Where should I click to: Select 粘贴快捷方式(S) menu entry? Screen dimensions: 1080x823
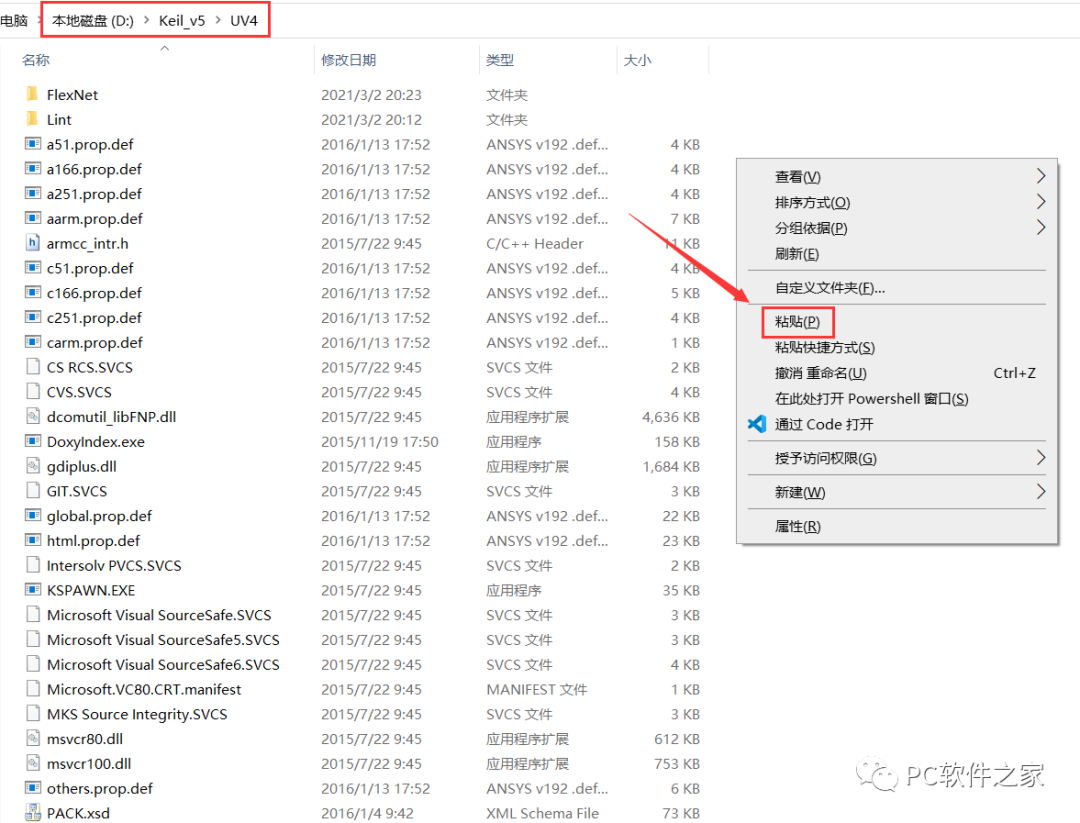coord(824,347)
